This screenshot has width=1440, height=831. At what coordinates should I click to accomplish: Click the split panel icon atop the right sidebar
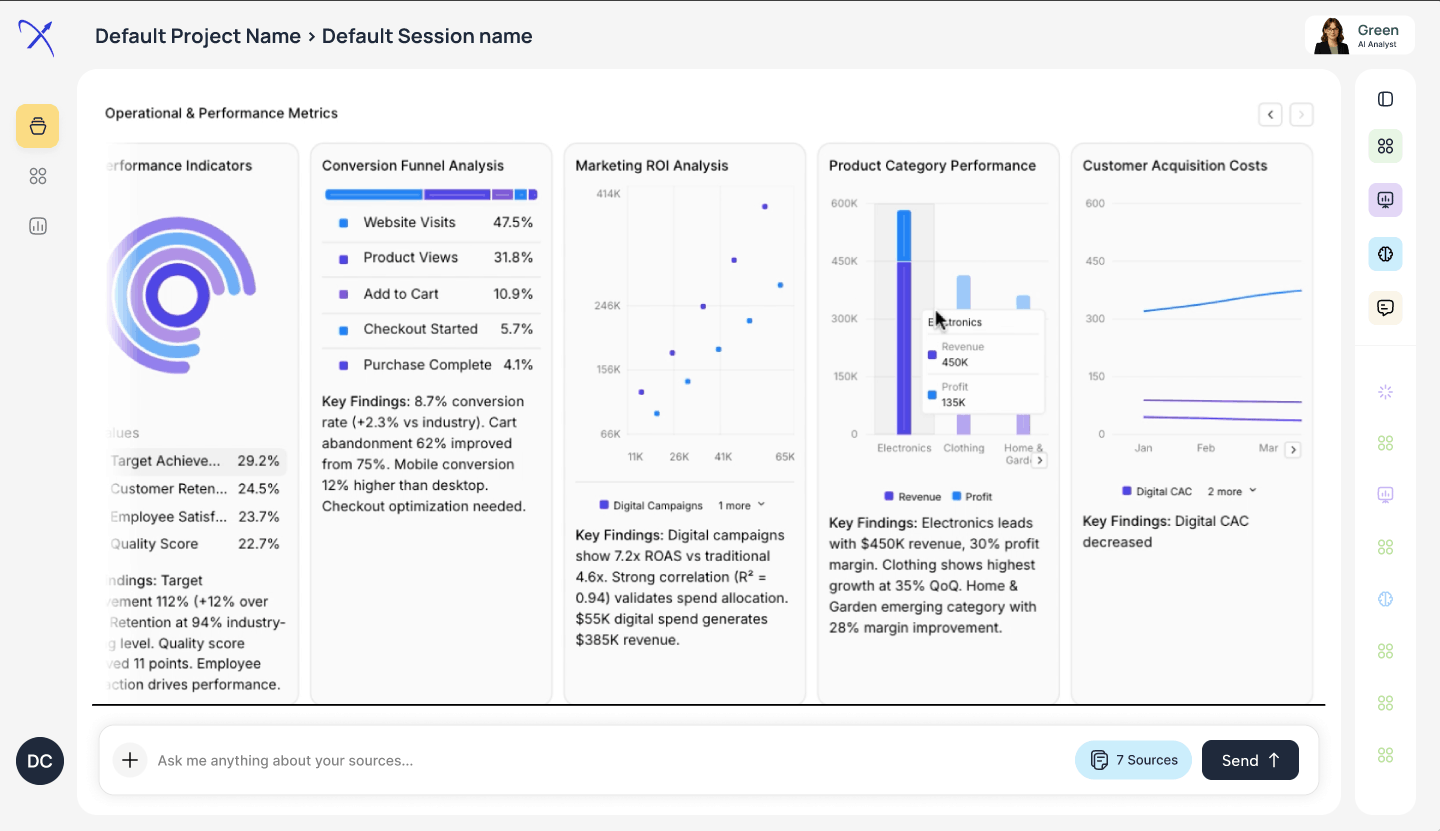click(x=1385, y=98)
